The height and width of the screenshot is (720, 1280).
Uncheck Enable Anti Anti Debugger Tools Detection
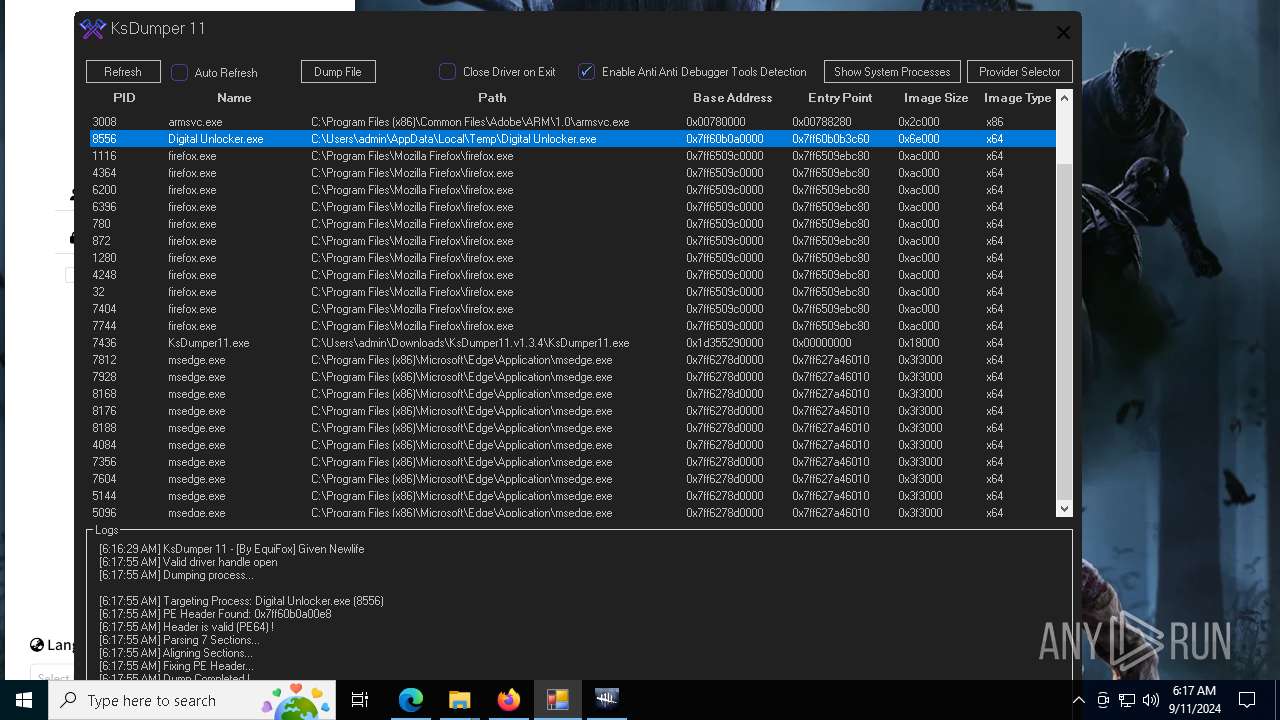click(587, 72)
